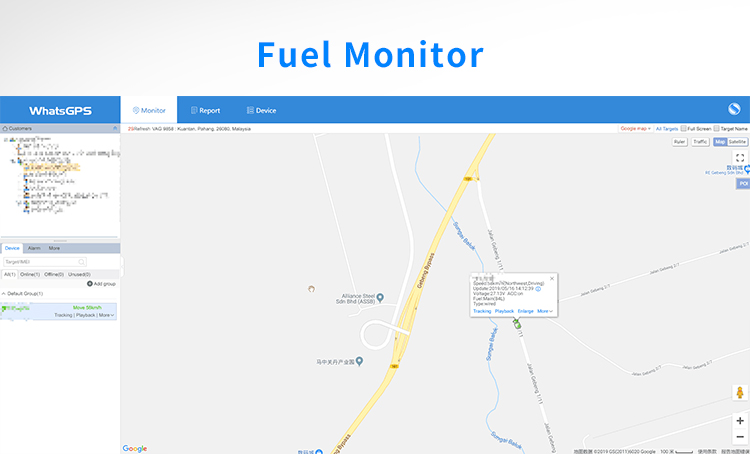The height and width of the screenshot is (454, 750).
Task: Open Street View pegman icon
Action: [x=740, y=393]
